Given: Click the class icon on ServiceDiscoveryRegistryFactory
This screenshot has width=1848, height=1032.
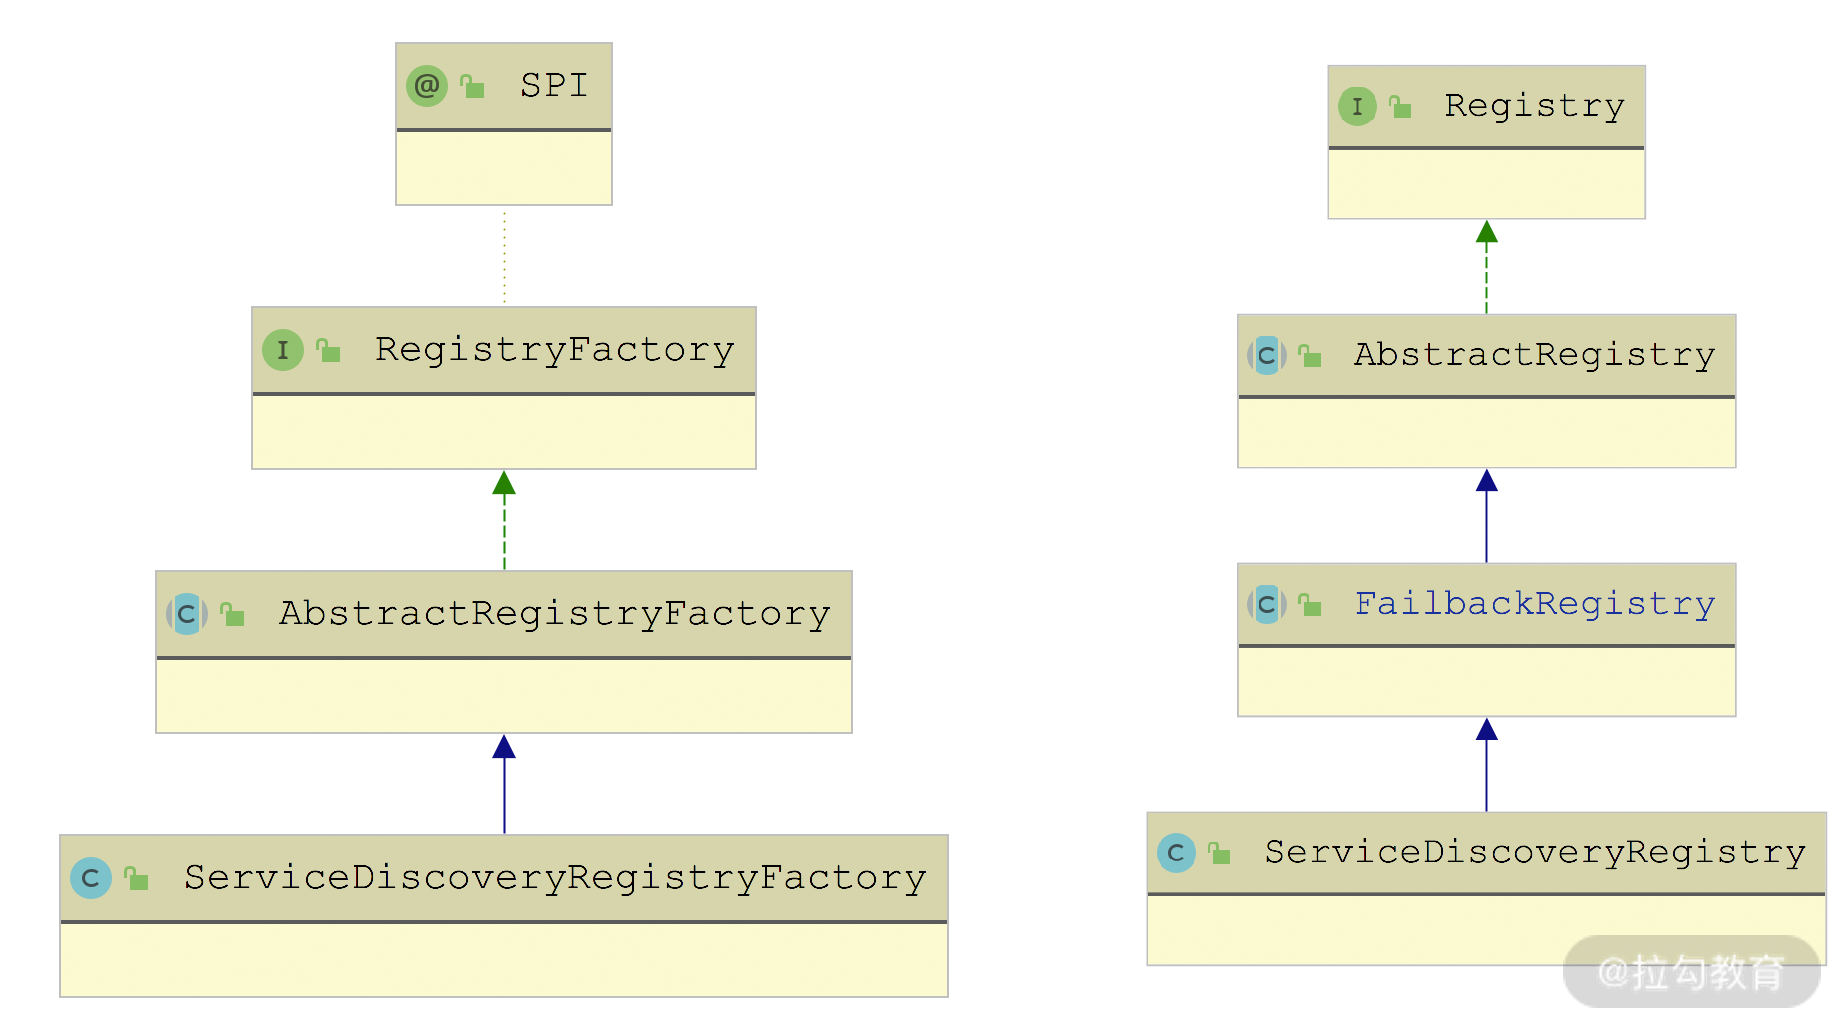Looking at the screenshot, I should [x=91, y=878].
